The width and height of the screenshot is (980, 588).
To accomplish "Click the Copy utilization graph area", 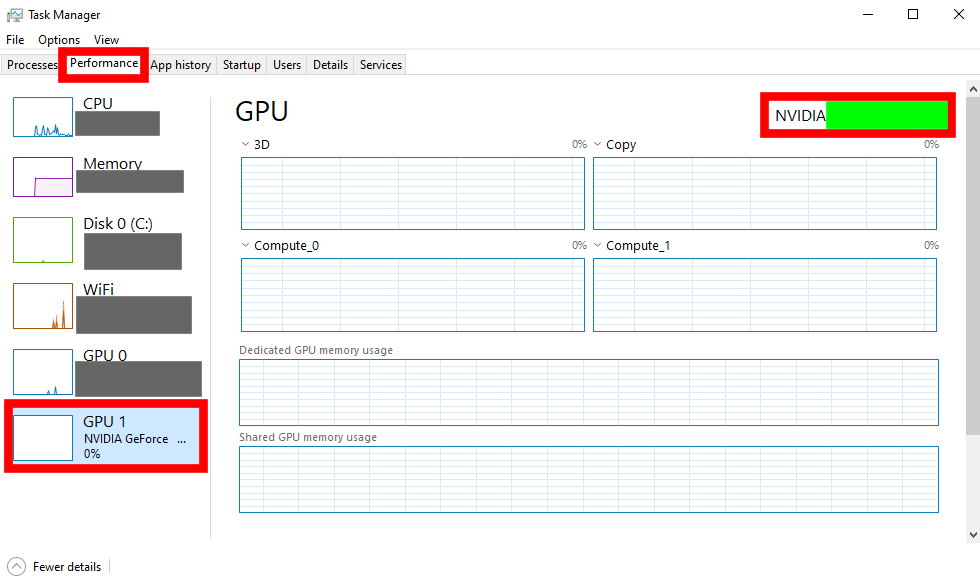I will click(x=764, y=193).
